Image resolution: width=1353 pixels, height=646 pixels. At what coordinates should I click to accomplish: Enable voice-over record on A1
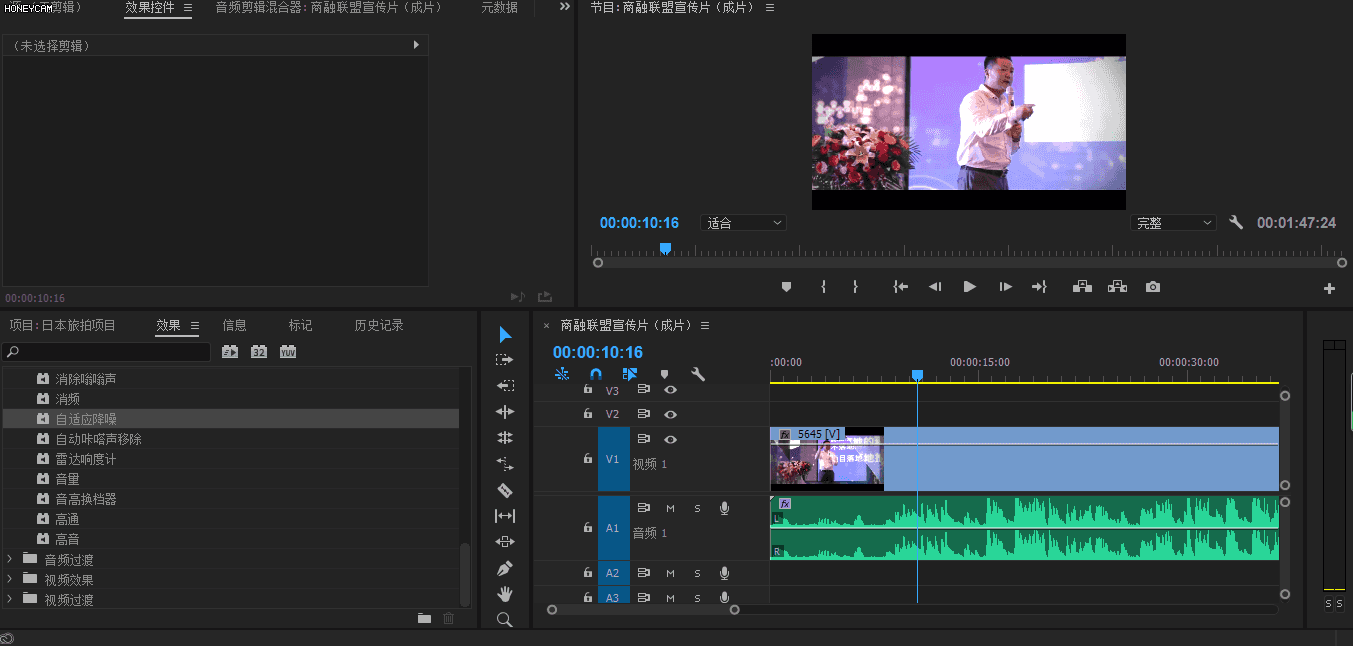coord(724,508)
